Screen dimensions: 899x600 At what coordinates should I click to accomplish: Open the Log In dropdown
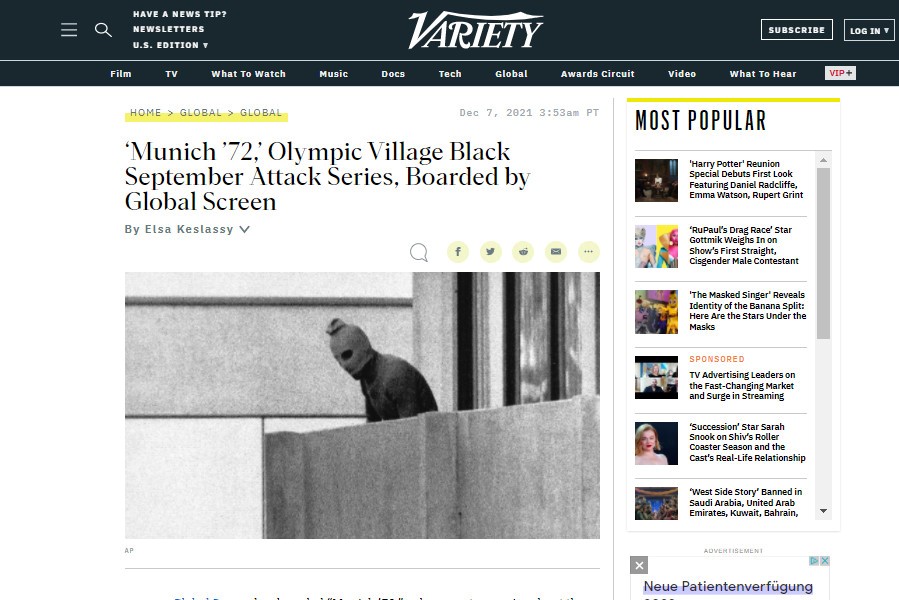tap(869, 30)
